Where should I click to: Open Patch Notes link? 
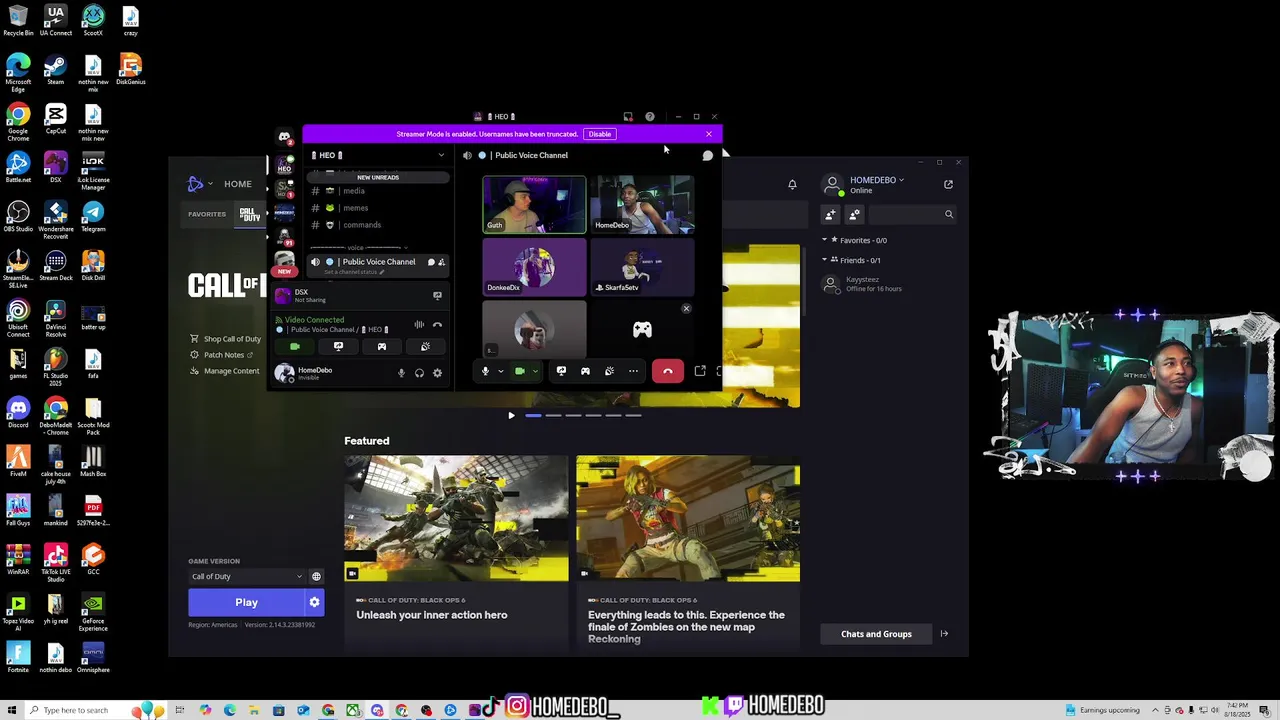224,355
